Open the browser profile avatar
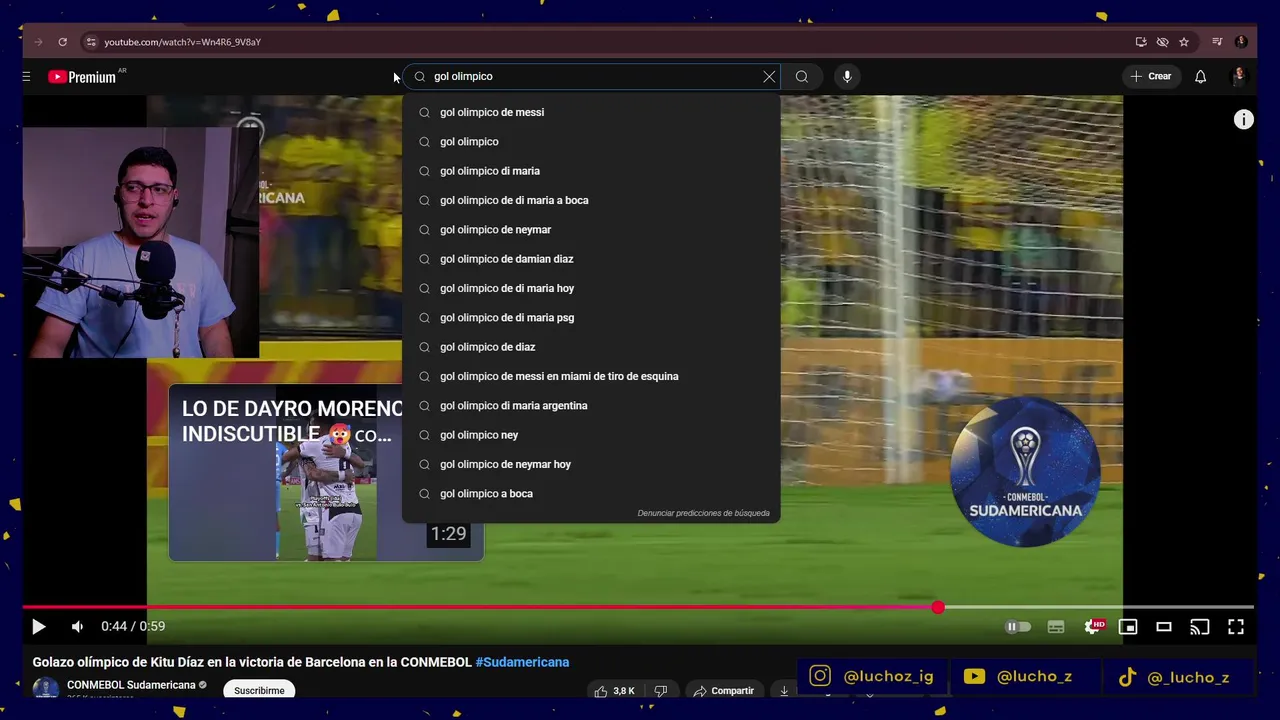The width and height of the screenshot is (1280, 720). (1241, 42)
